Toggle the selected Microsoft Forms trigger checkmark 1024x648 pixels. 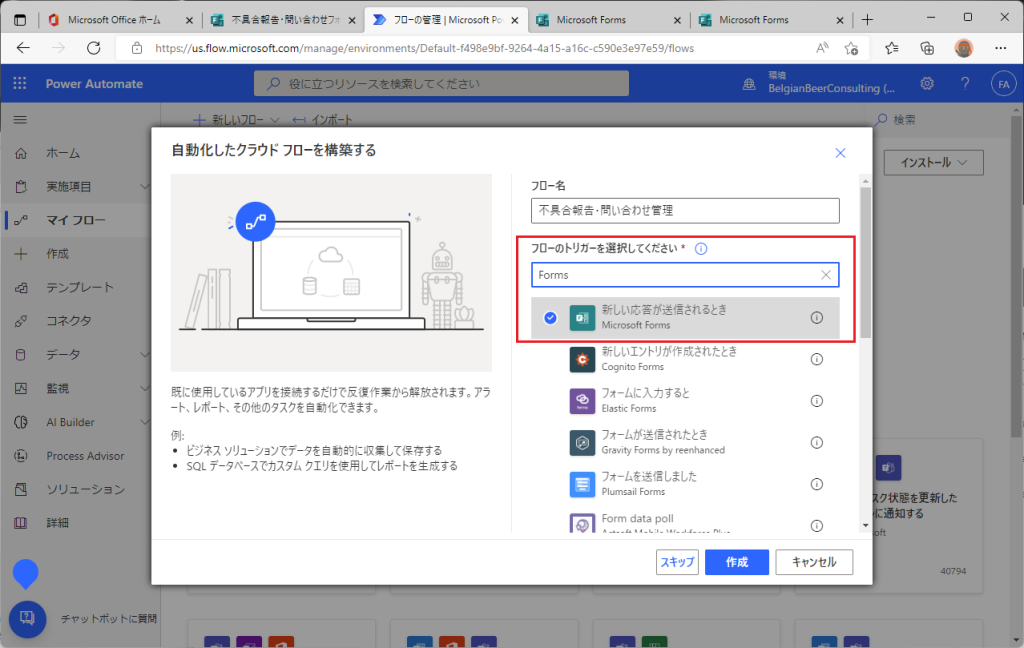551,318
